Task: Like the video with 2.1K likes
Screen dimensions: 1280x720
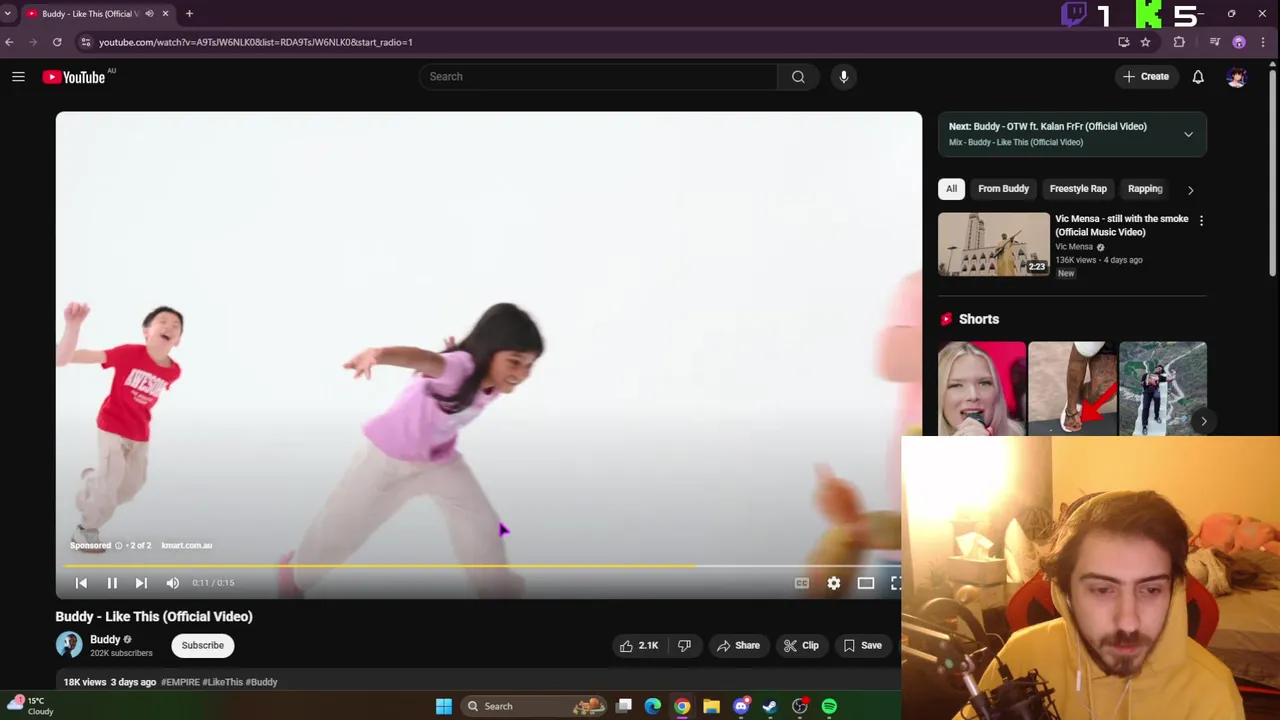Action: pos(639,646)
